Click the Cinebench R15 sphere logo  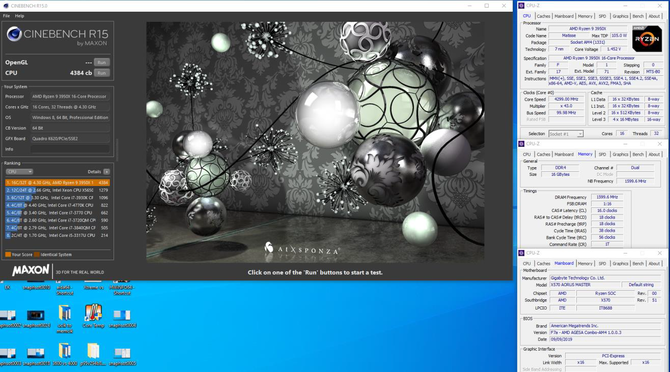(x=14, y=34)
